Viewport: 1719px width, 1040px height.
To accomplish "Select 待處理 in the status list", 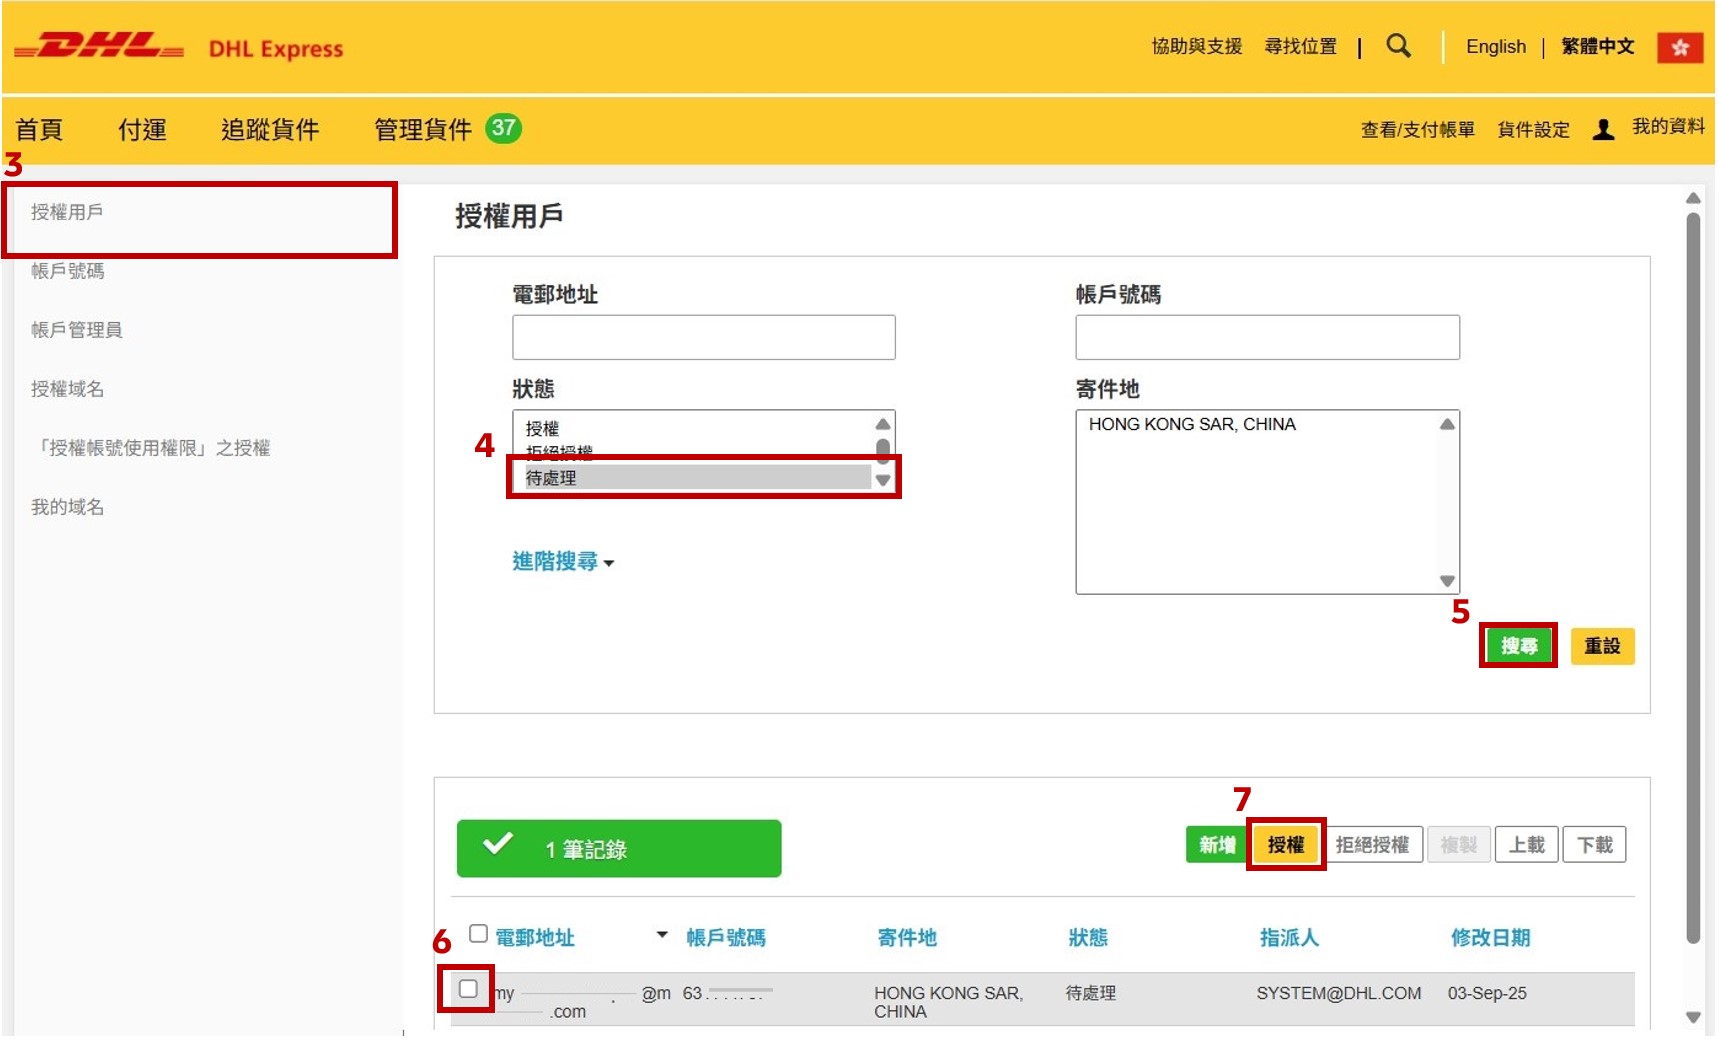I will 690,478.
